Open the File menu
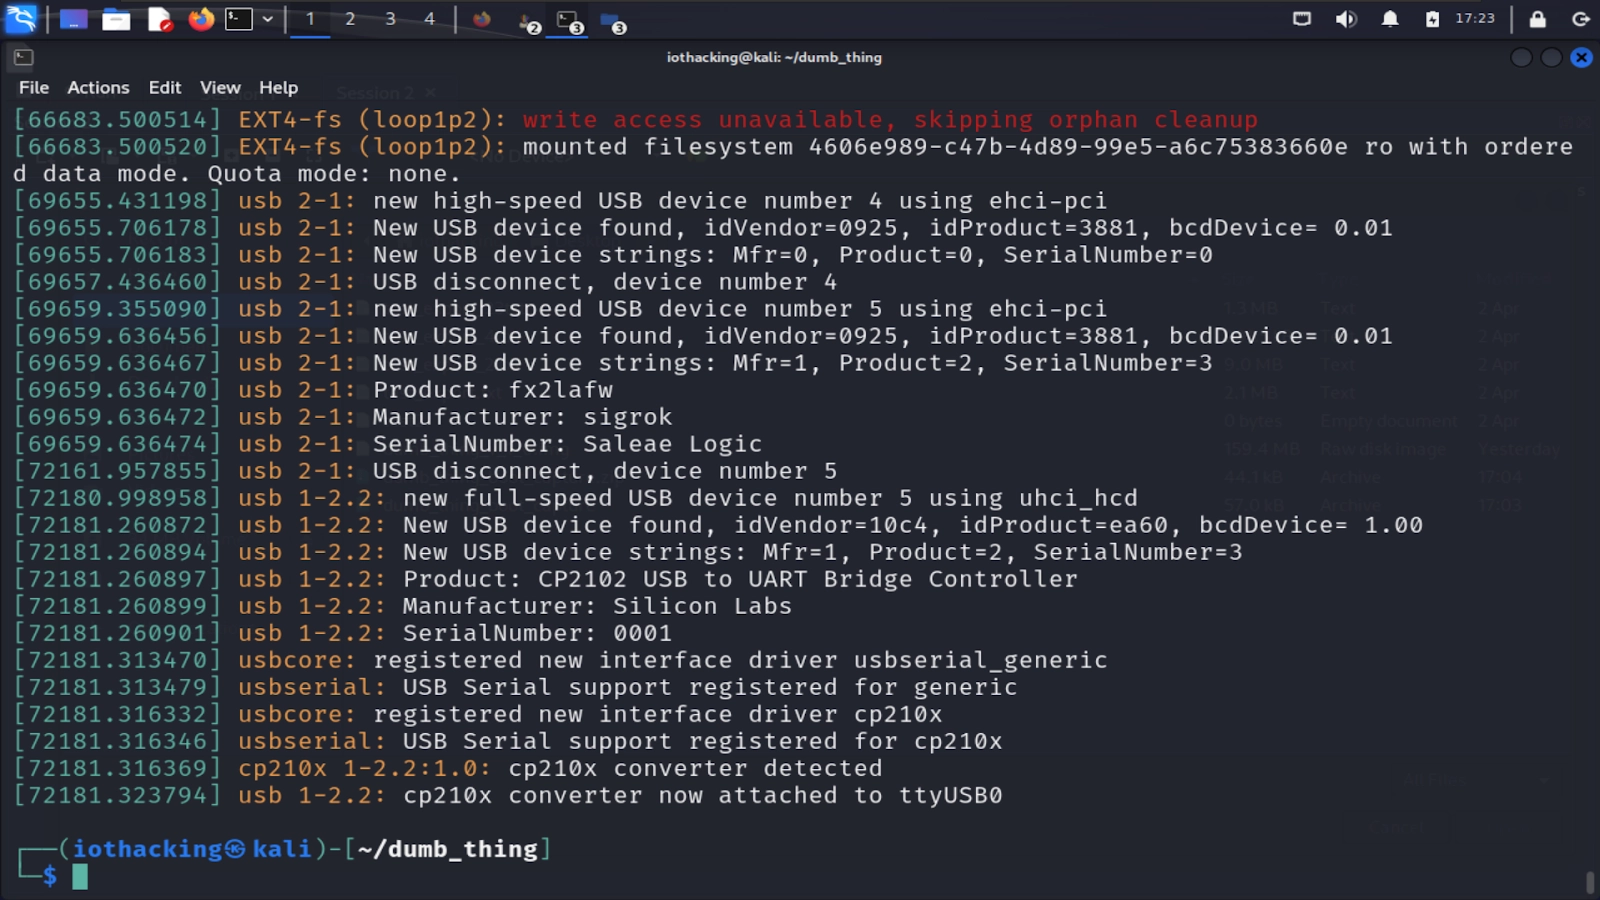 click(34, 88)
